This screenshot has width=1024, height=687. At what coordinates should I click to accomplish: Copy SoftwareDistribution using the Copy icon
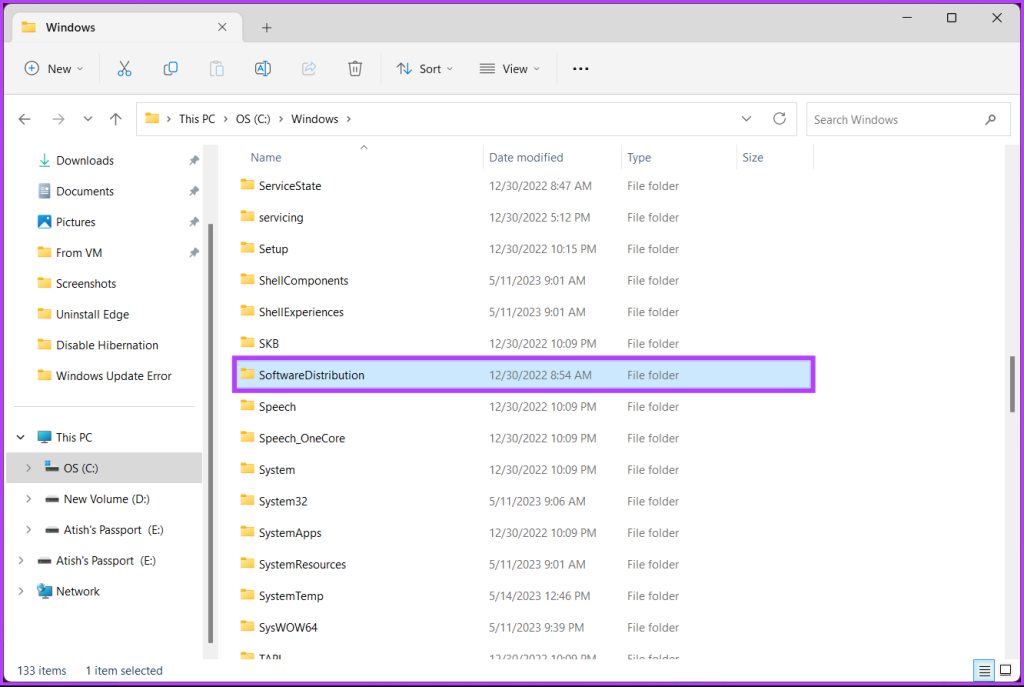point(170,68)
